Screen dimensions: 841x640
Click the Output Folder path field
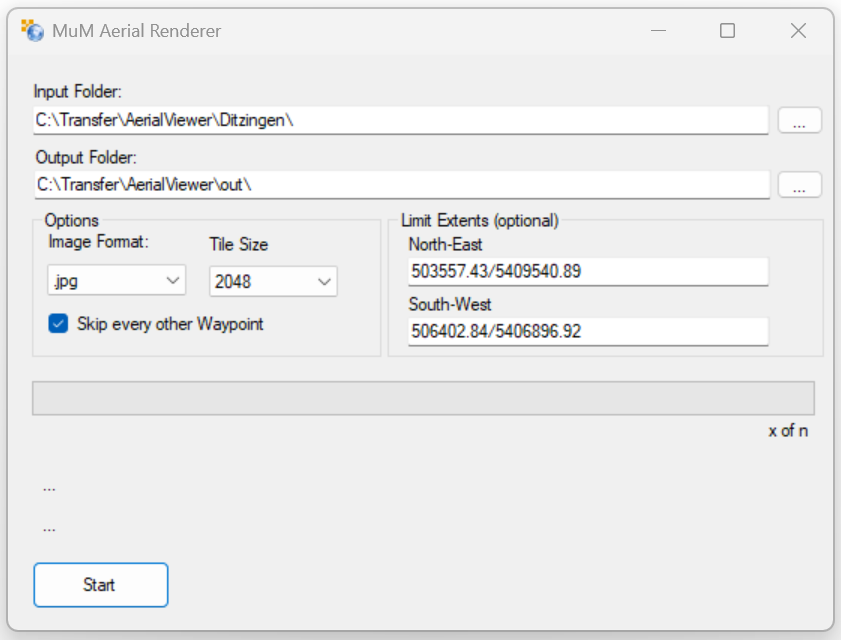(x=400, y=184)
